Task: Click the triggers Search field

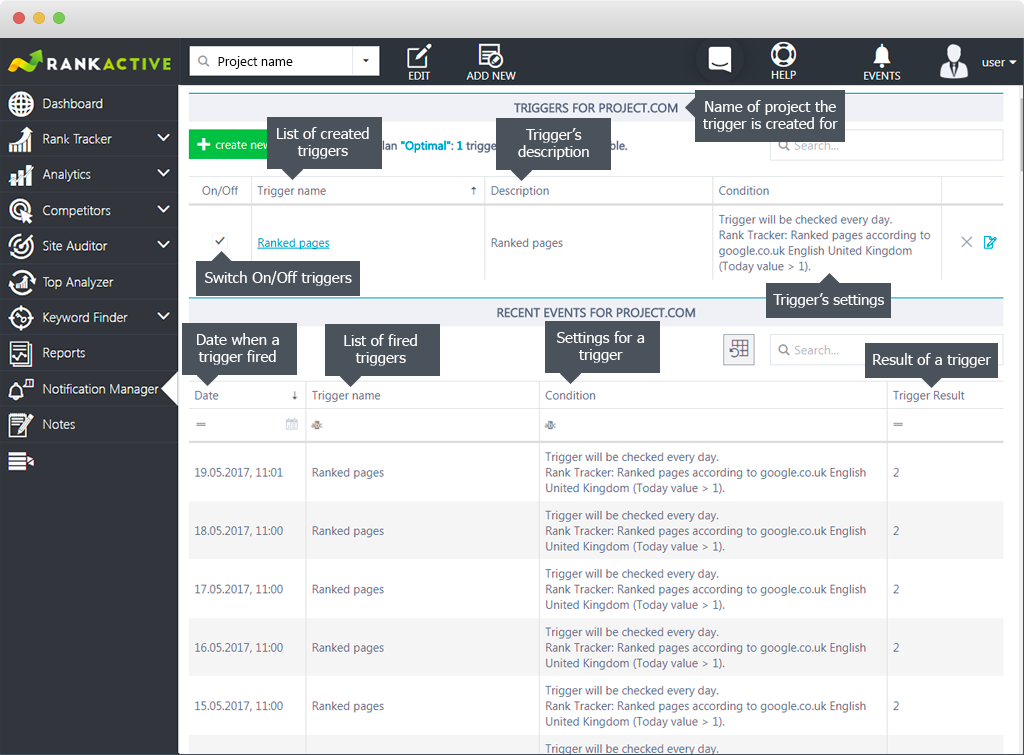Action: point(886,146)
